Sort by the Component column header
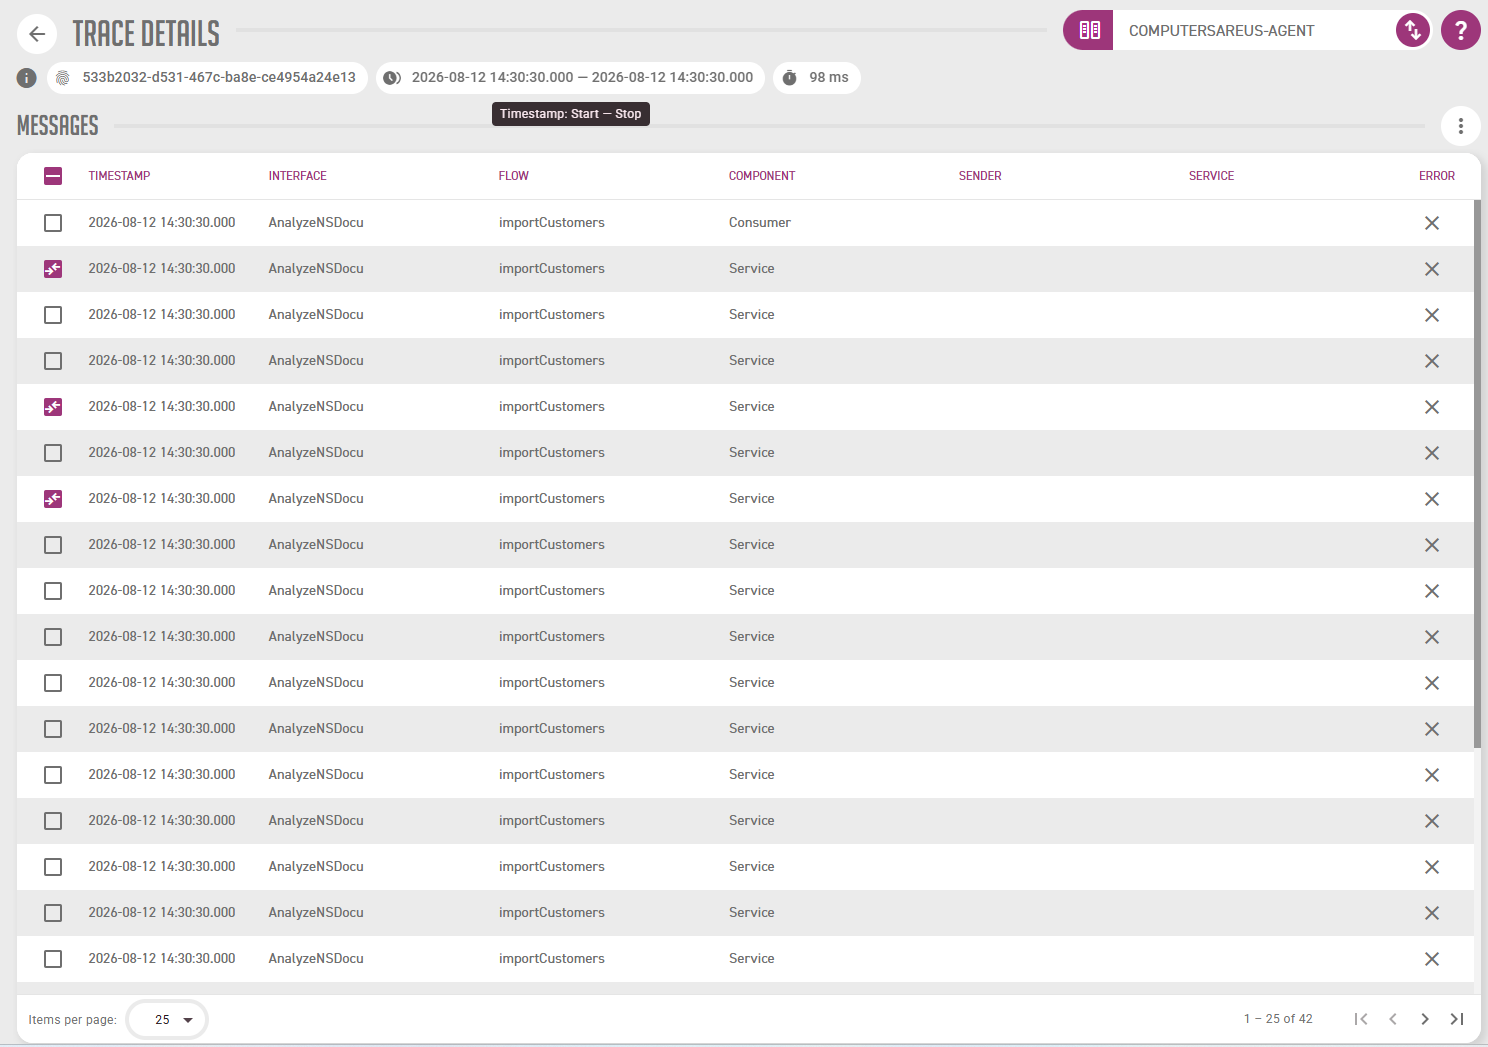 pyautogui.click(x=762, y=176)
